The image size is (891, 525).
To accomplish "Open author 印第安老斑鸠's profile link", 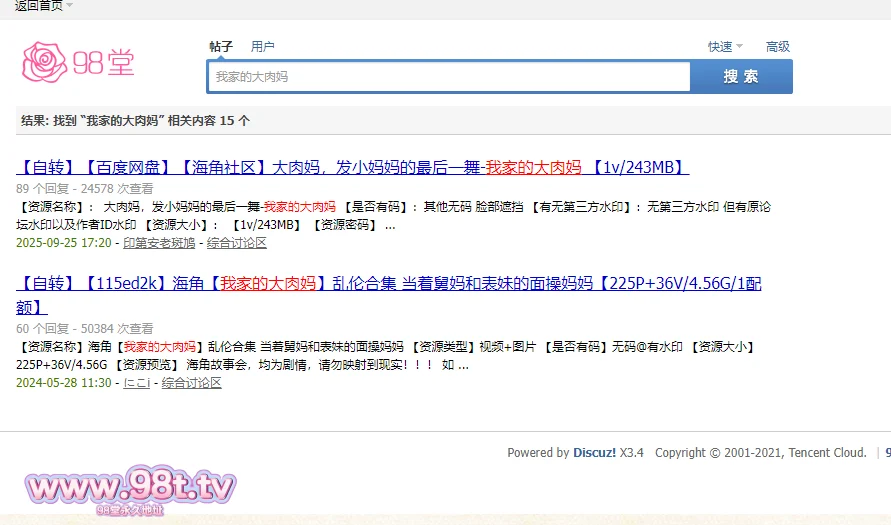I will (x=159, y=243).
